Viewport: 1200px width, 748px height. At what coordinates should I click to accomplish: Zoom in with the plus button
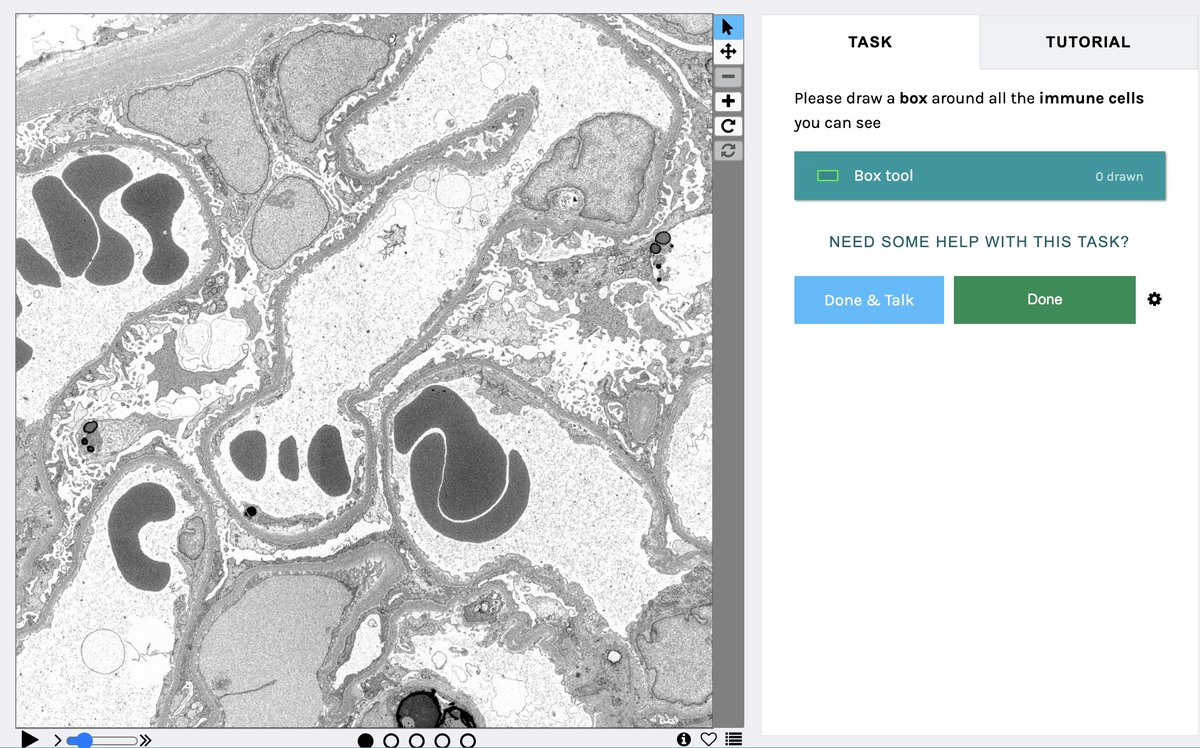click(x=728, y=101)
